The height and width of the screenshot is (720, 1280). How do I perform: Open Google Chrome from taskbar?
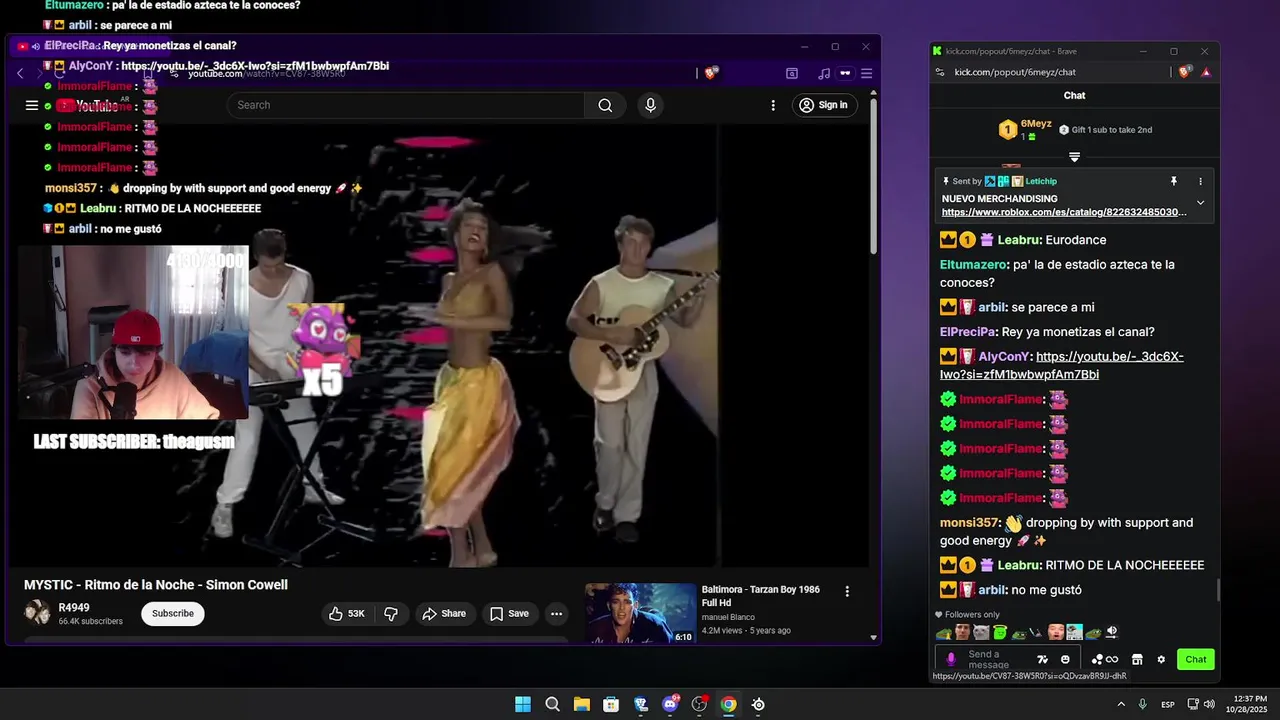pos(729,704)
